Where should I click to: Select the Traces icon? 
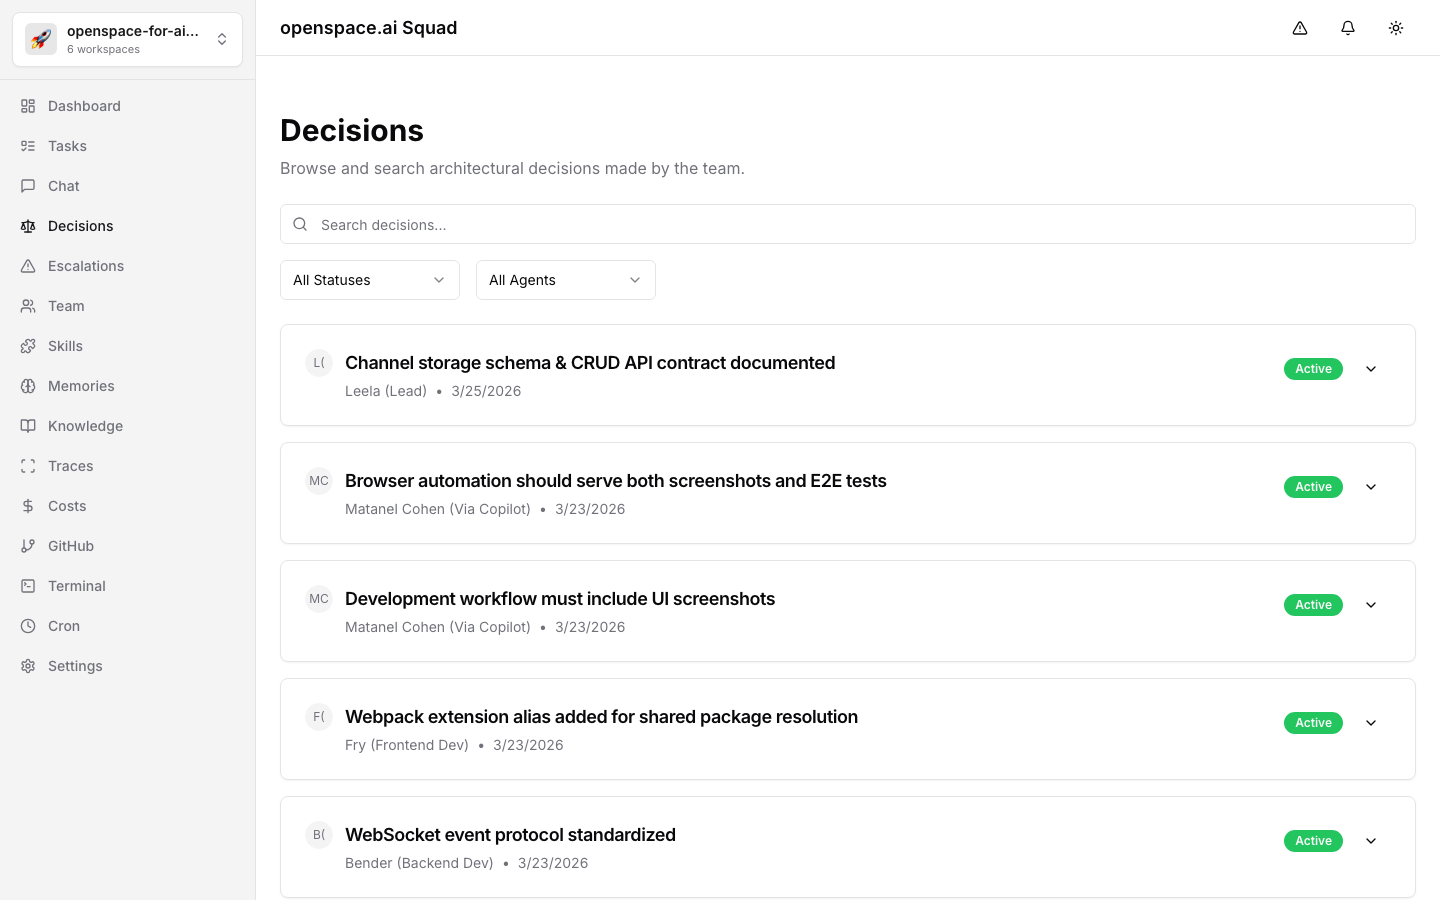click(x=28, y=466)
